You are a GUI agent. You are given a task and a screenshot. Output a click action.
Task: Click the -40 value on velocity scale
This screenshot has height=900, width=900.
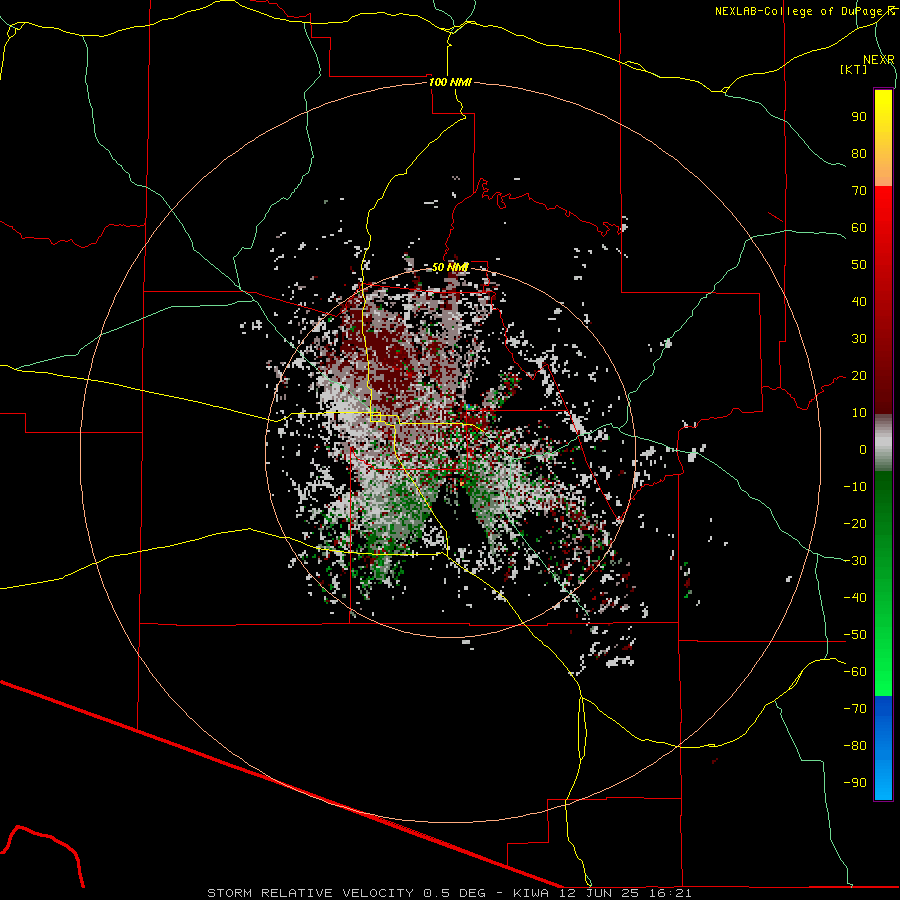point(855,598)
